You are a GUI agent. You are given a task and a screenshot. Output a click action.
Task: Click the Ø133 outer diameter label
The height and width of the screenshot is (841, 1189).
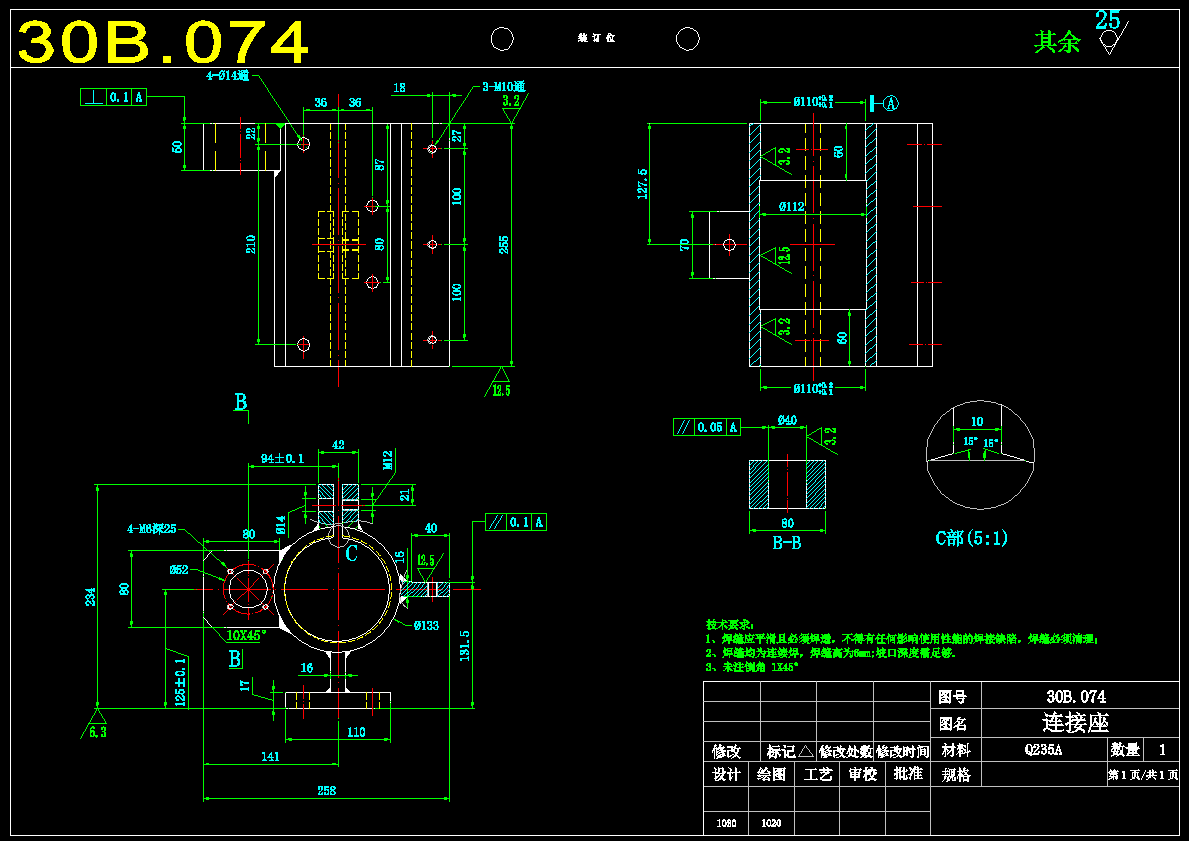pyautogui.click(x=426, y=626)
